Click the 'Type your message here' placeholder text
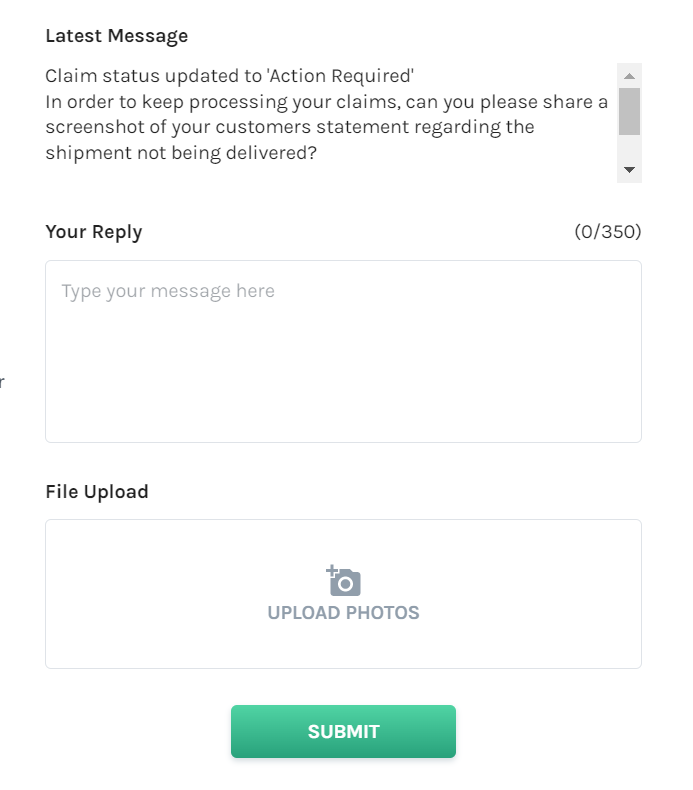This screenshot has height=790, width=693. pyautogui.click(x=168, y=291)
